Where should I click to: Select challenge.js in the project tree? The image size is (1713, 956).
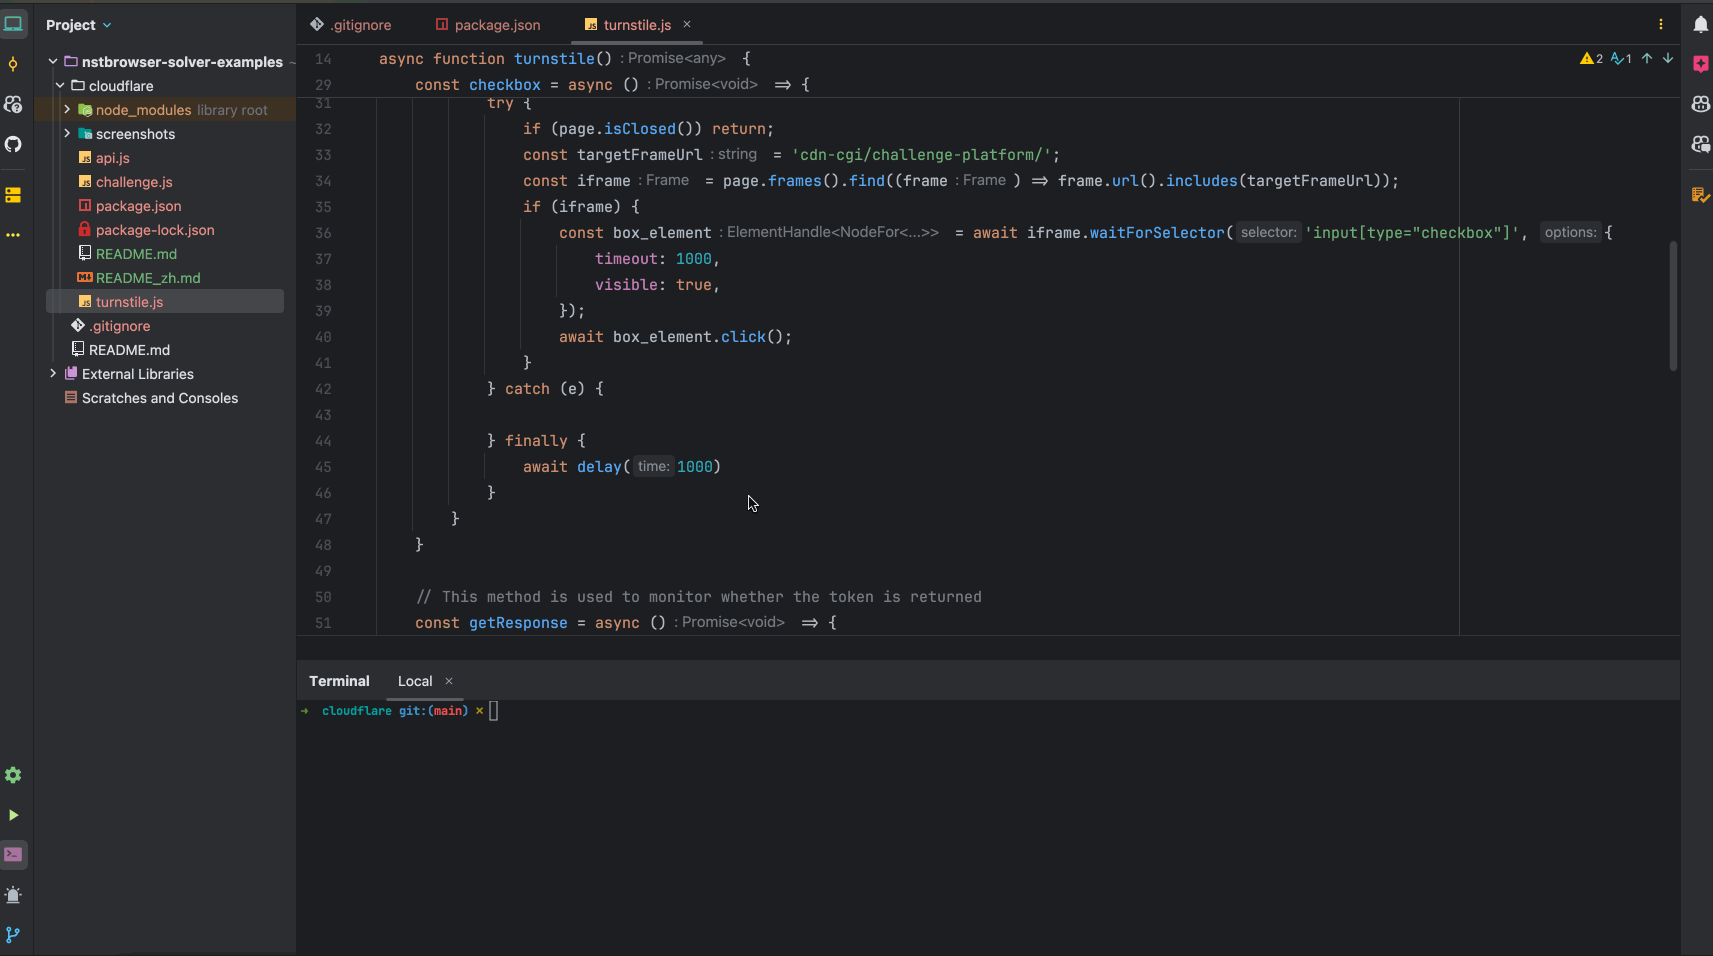pyautogui.click(x=134, y=182)
